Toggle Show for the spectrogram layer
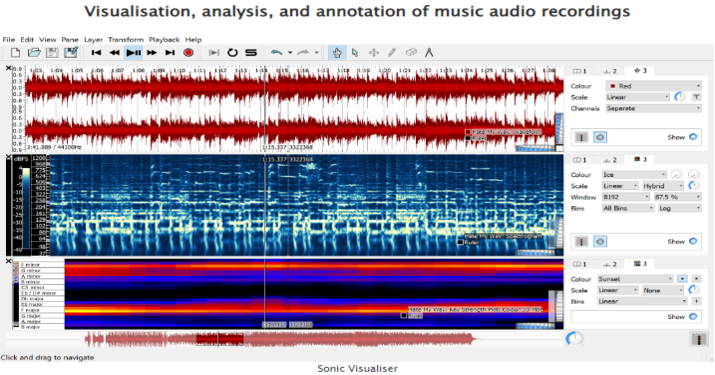Screen dimensions: 715x375 coord(693,241)
